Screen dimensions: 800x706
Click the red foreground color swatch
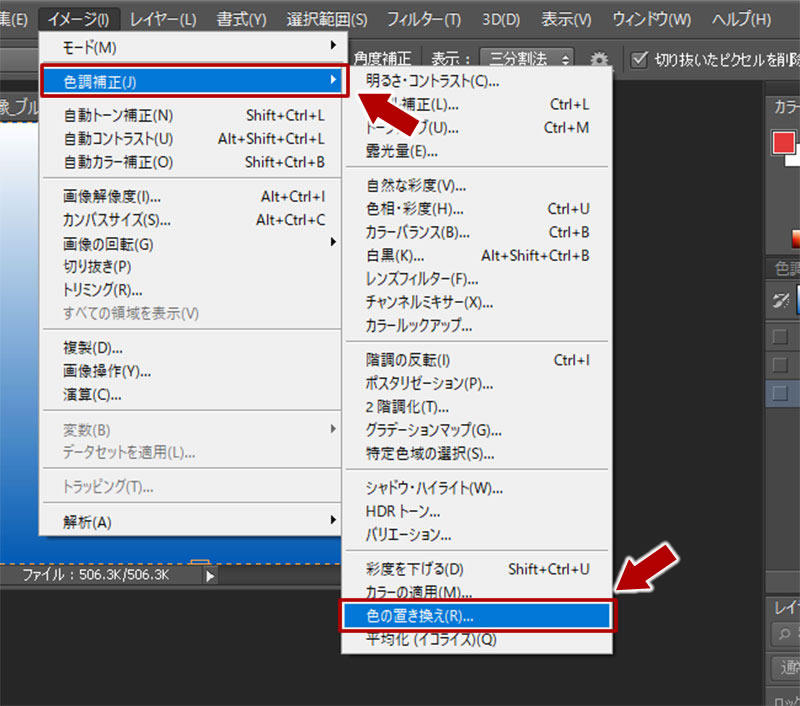783,142
